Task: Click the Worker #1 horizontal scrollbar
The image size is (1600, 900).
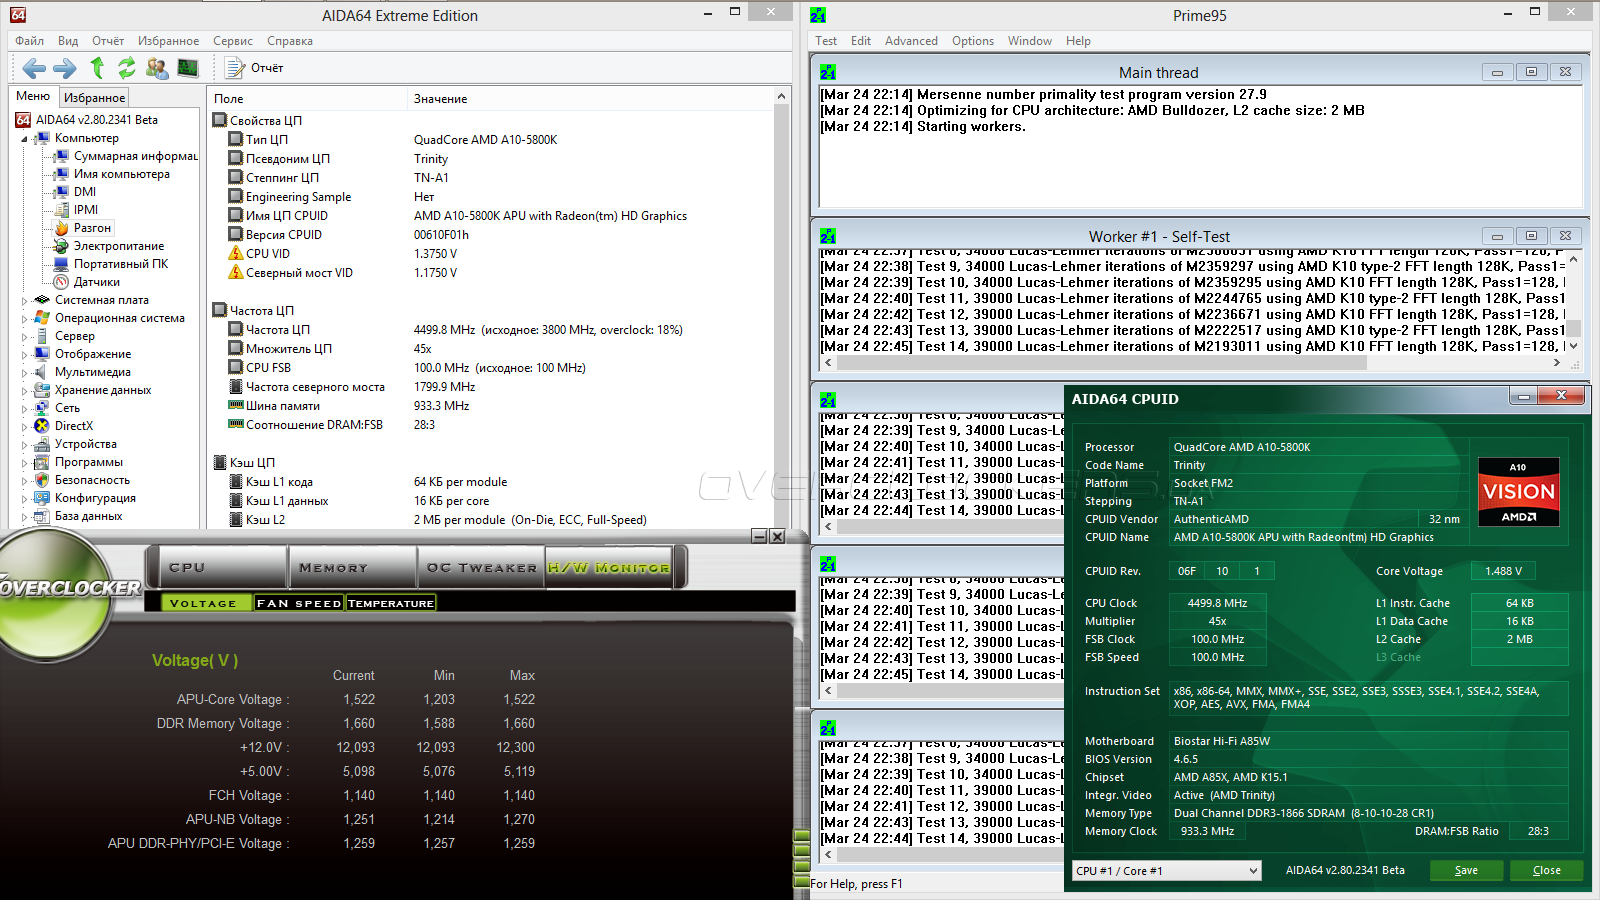Action: (x=1100, y=363)
